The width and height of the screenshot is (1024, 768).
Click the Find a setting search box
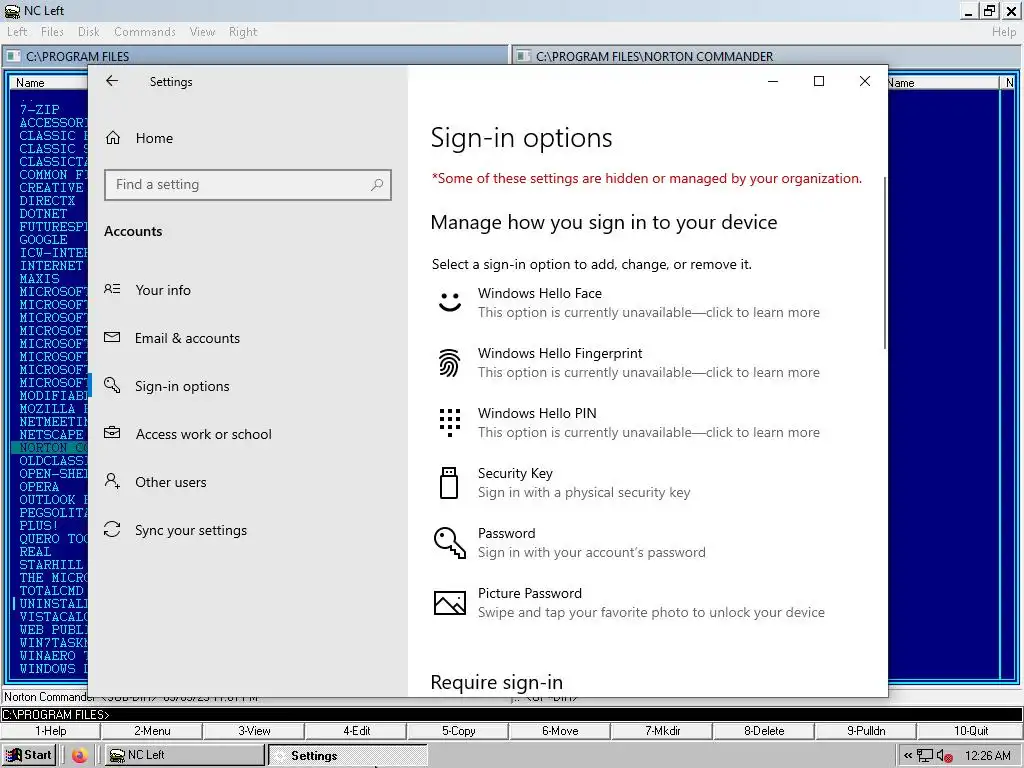(248, 185)
